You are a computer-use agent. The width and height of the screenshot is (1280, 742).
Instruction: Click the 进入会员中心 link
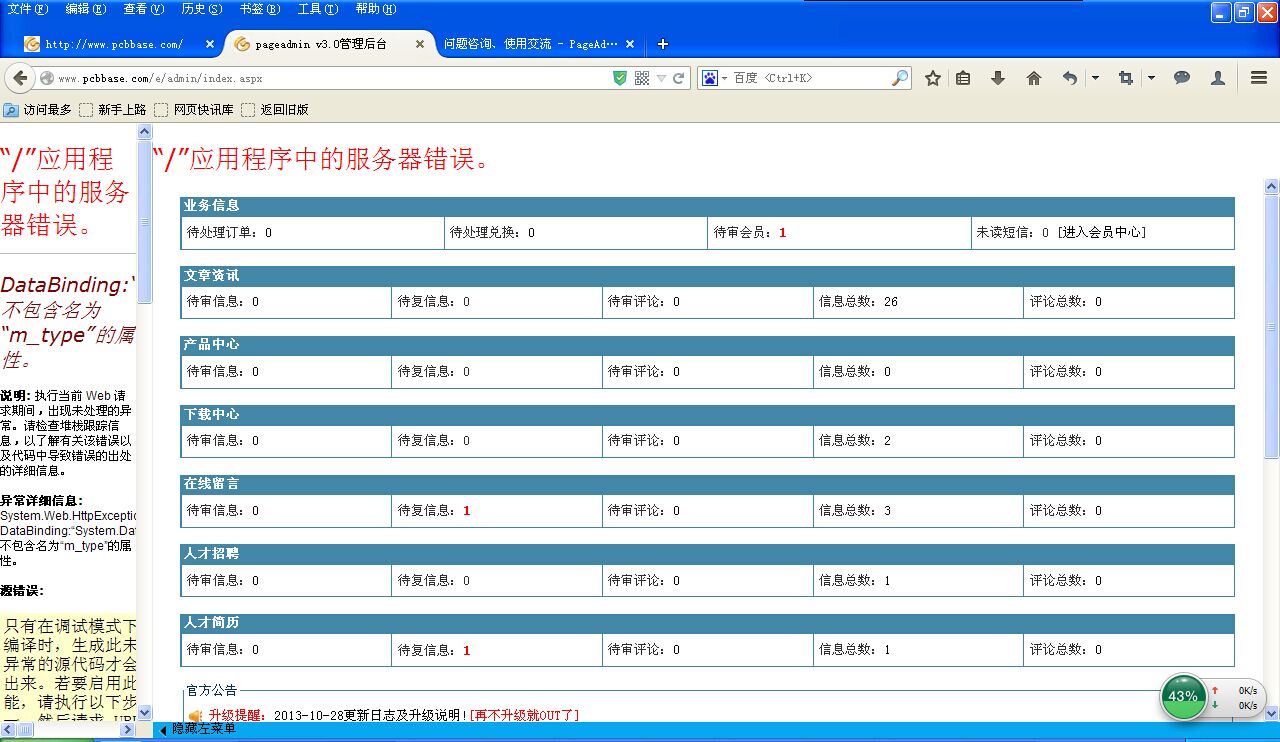click(1102, 232)
